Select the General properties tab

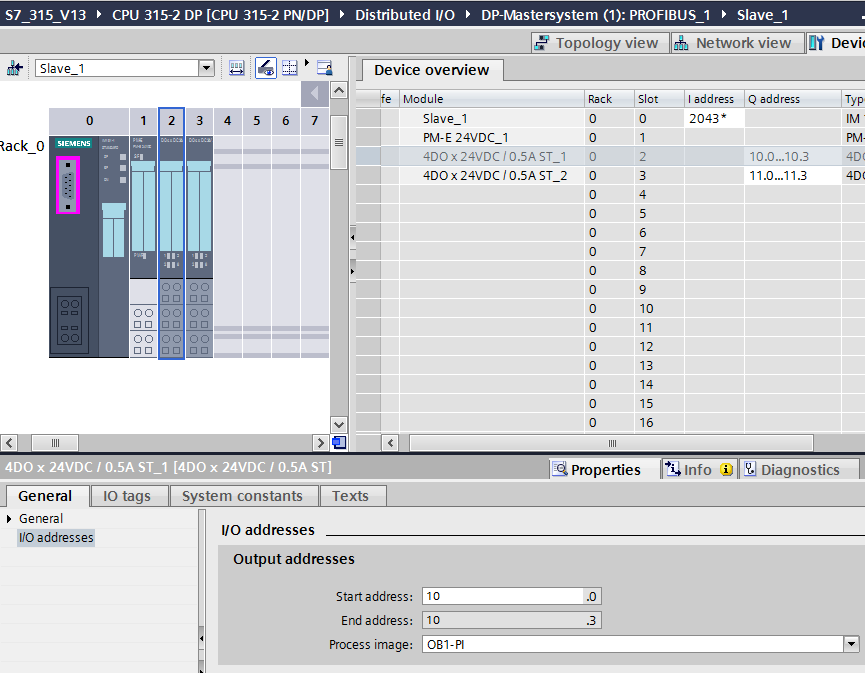coord(45,496)
